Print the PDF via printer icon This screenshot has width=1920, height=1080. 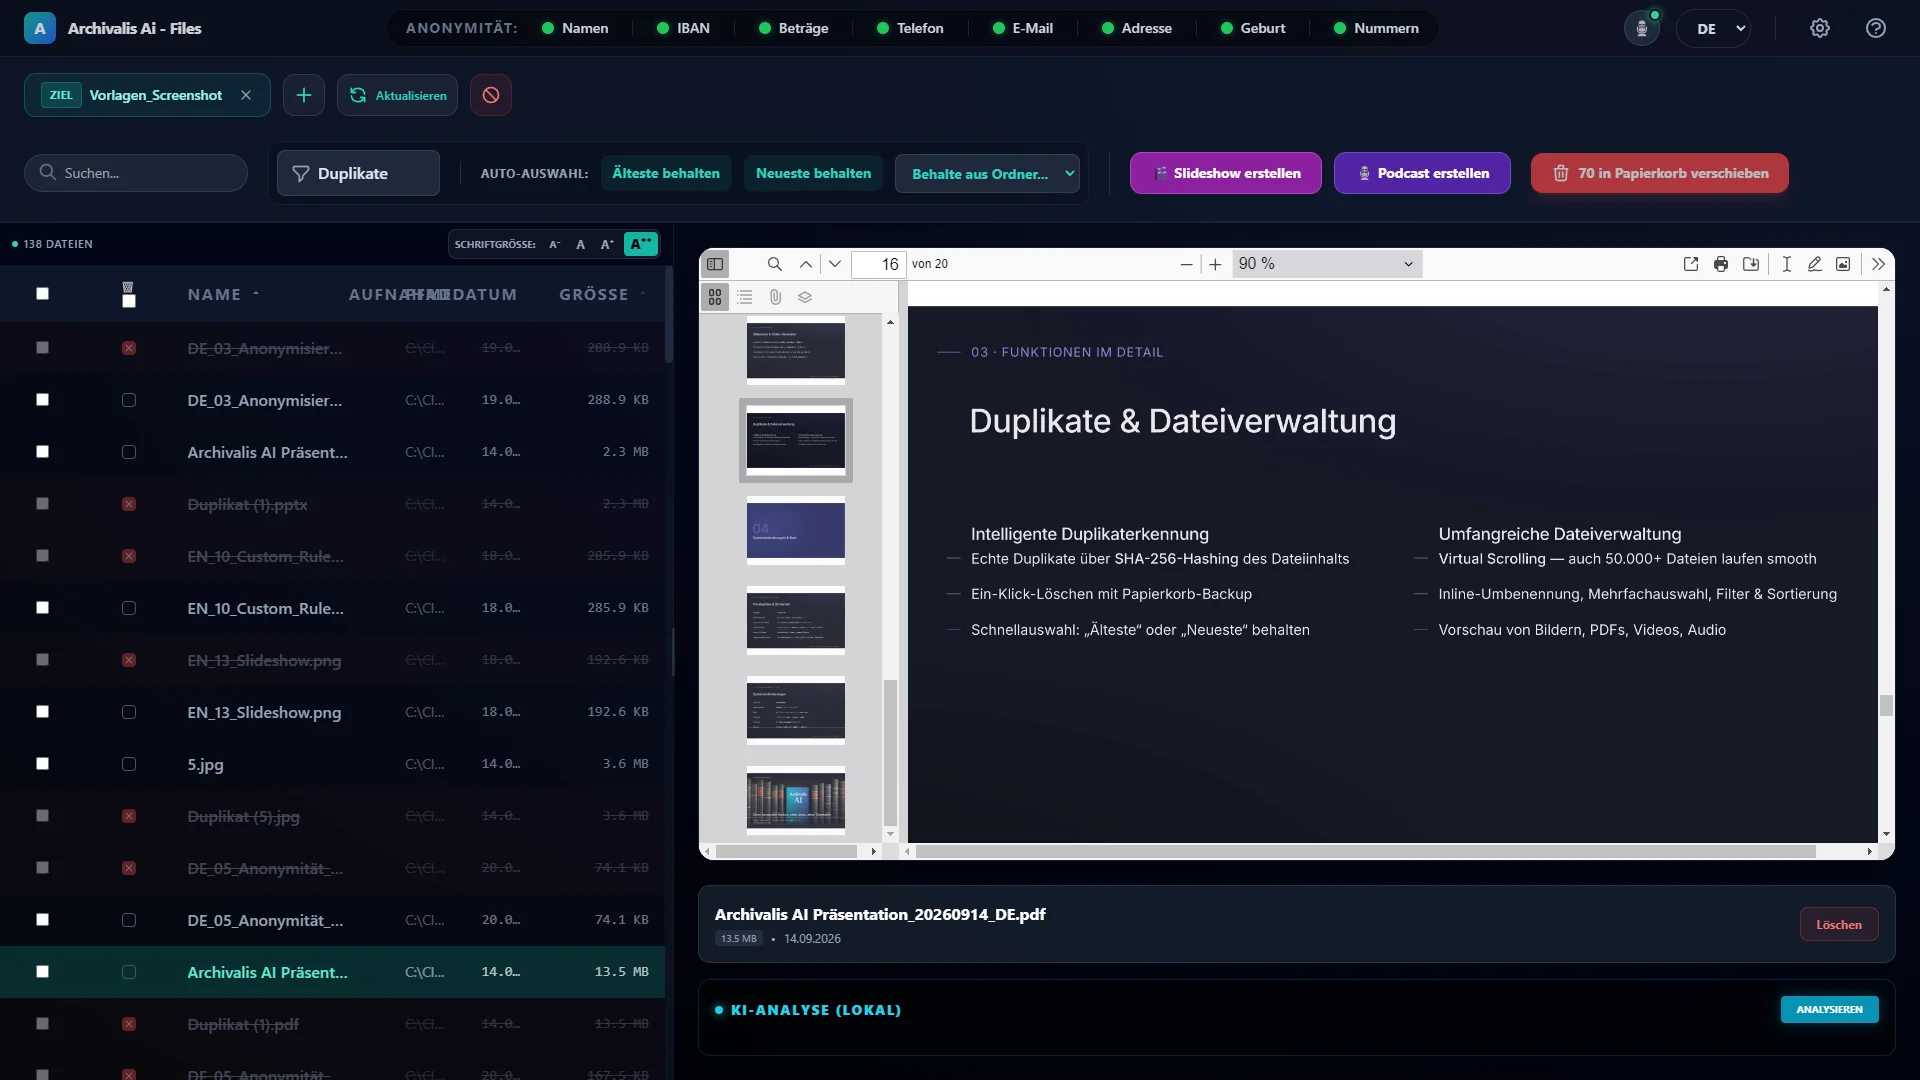(x=1721, y=264)
